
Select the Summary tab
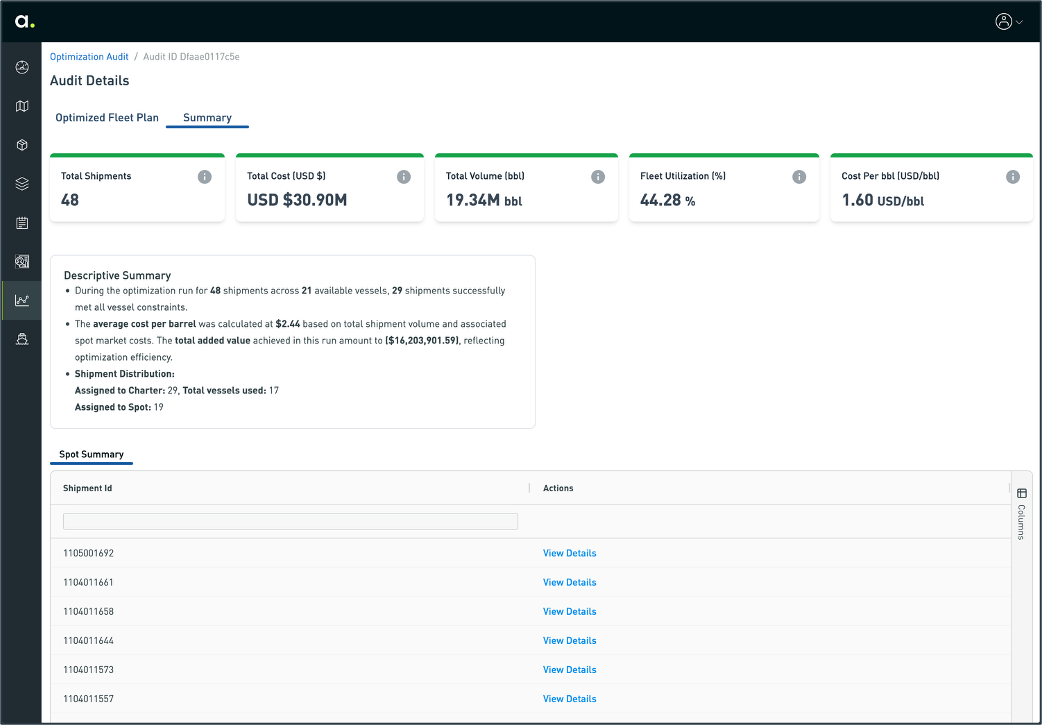click(x=207, y=118)
